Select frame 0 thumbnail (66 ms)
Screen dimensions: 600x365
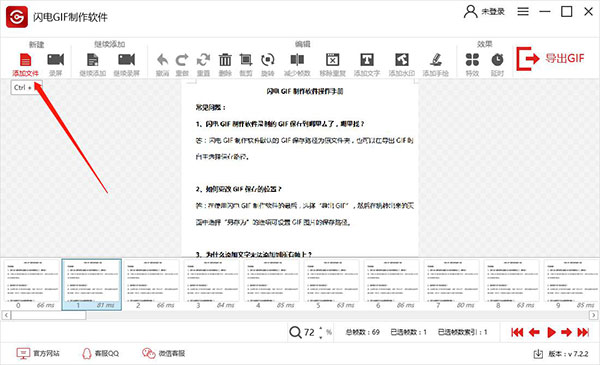[x=32, y=284]
